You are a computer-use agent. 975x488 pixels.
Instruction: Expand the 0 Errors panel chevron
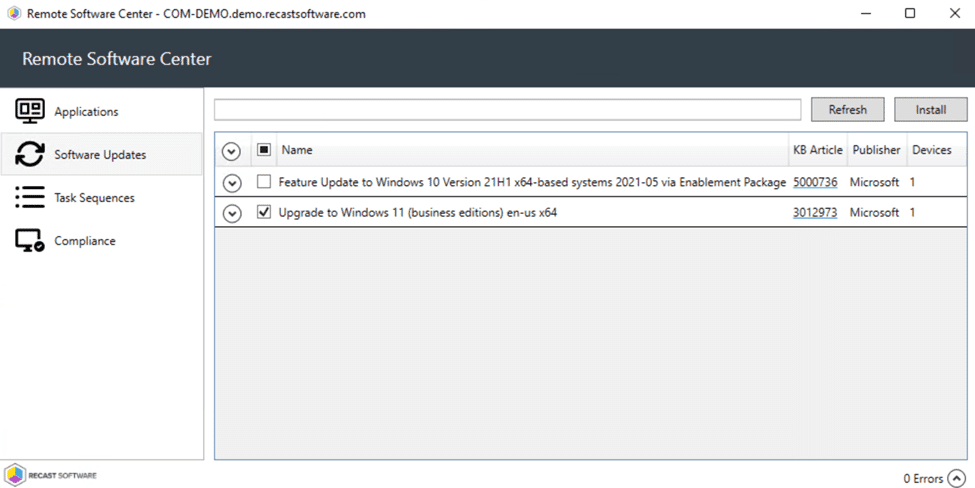pyautogui.click(x=957, y=478)
